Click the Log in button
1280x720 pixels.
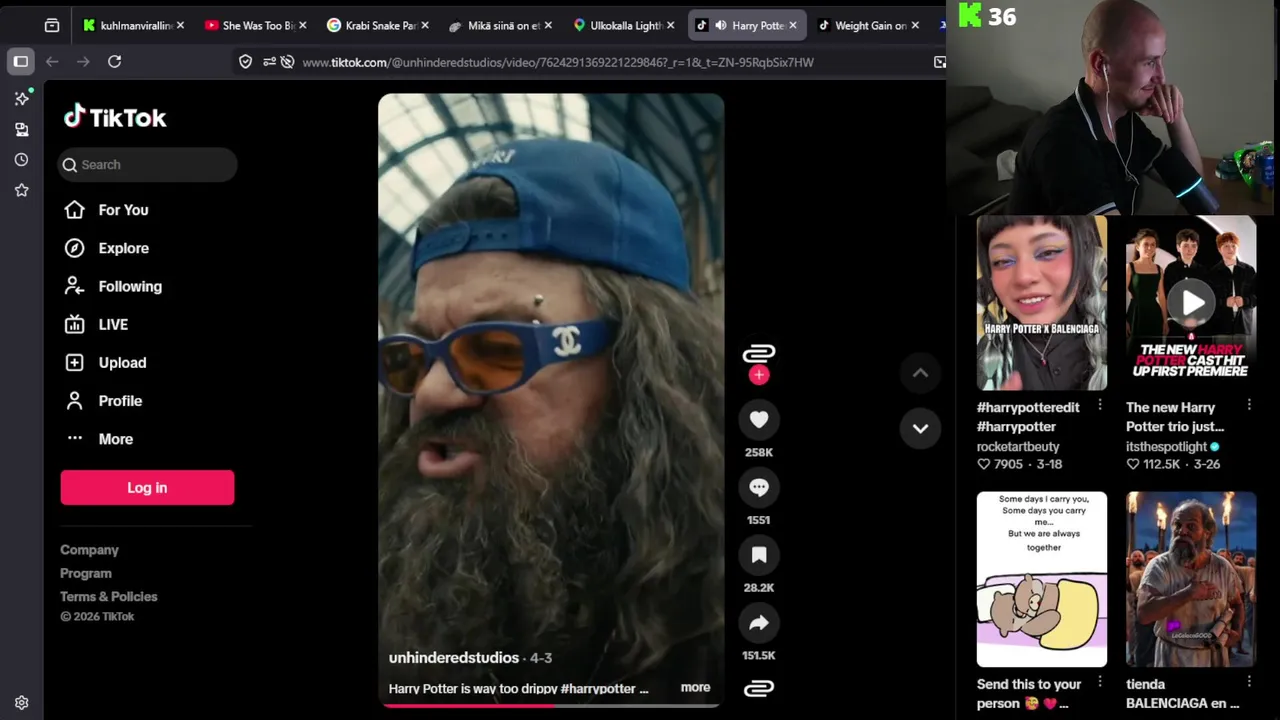tap(147, 487)
